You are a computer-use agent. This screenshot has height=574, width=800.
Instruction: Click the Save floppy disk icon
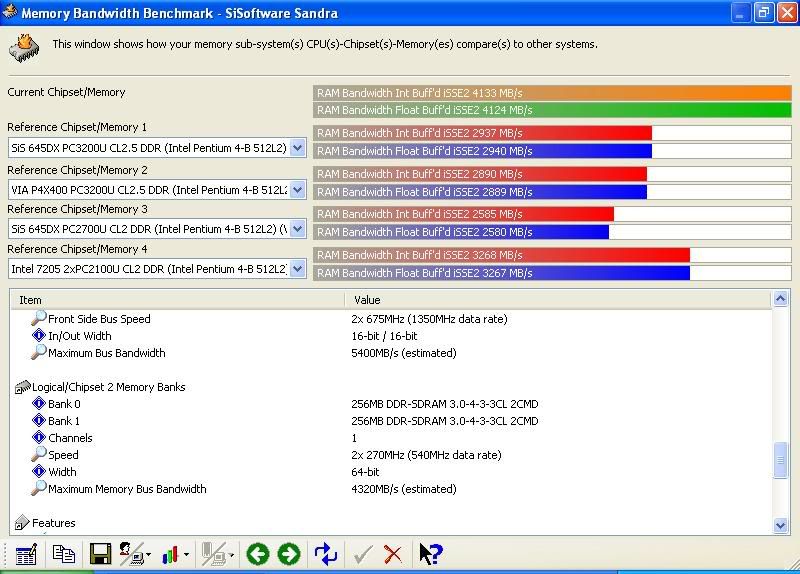point(100,553)
